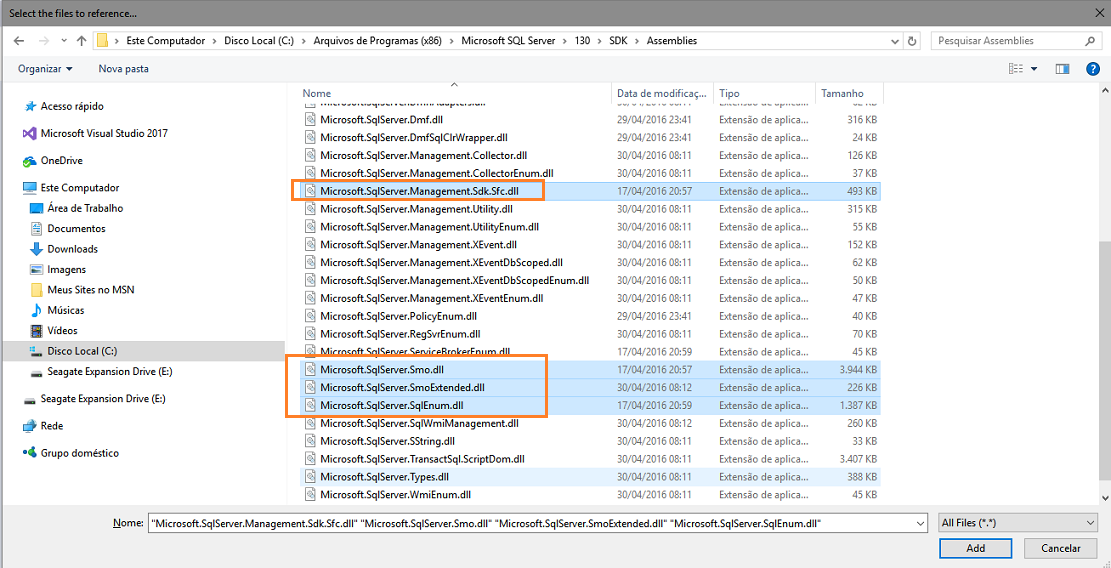Open Vídeos in the sidebar

click(62, 331)
